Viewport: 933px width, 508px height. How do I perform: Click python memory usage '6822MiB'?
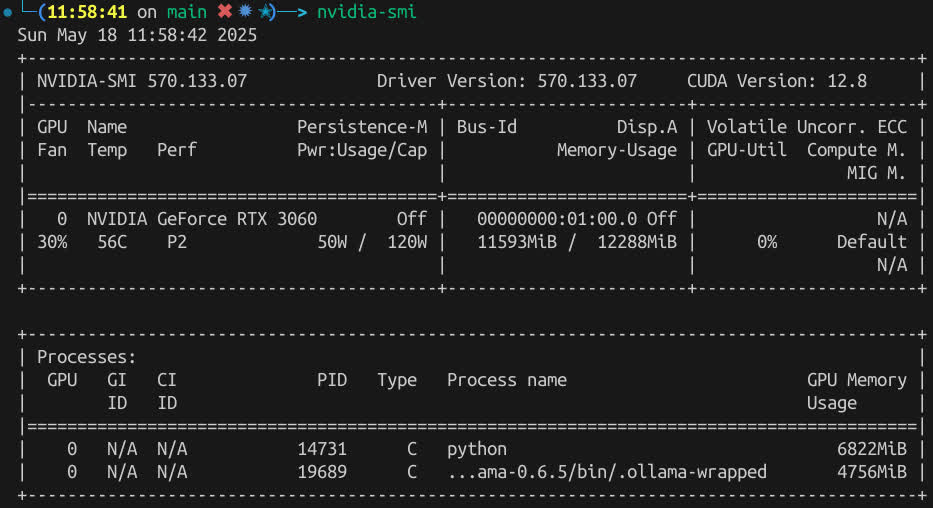(x=872, y=449)
